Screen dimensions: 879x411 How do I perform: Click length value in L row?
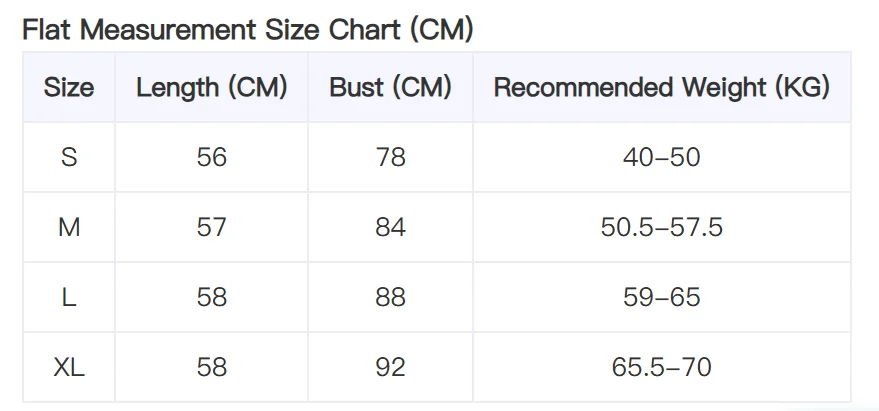coord(212,297)
